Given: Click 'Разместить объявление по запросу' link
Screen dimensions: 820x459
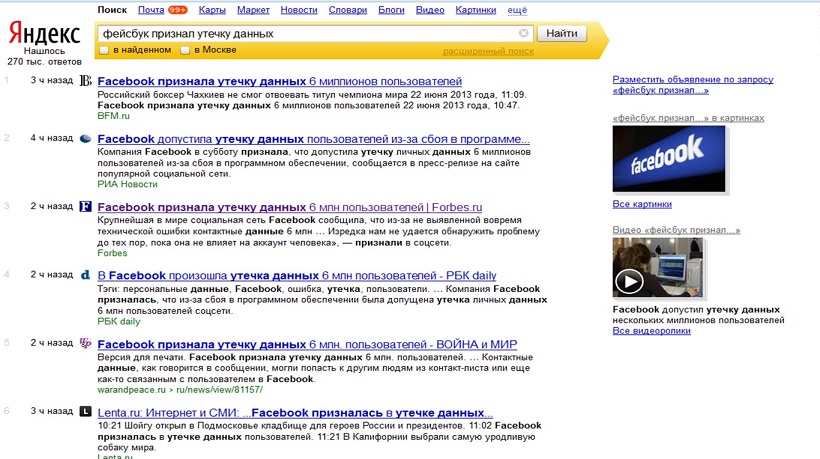Looking at the screenshot, I should coord(693,85).
